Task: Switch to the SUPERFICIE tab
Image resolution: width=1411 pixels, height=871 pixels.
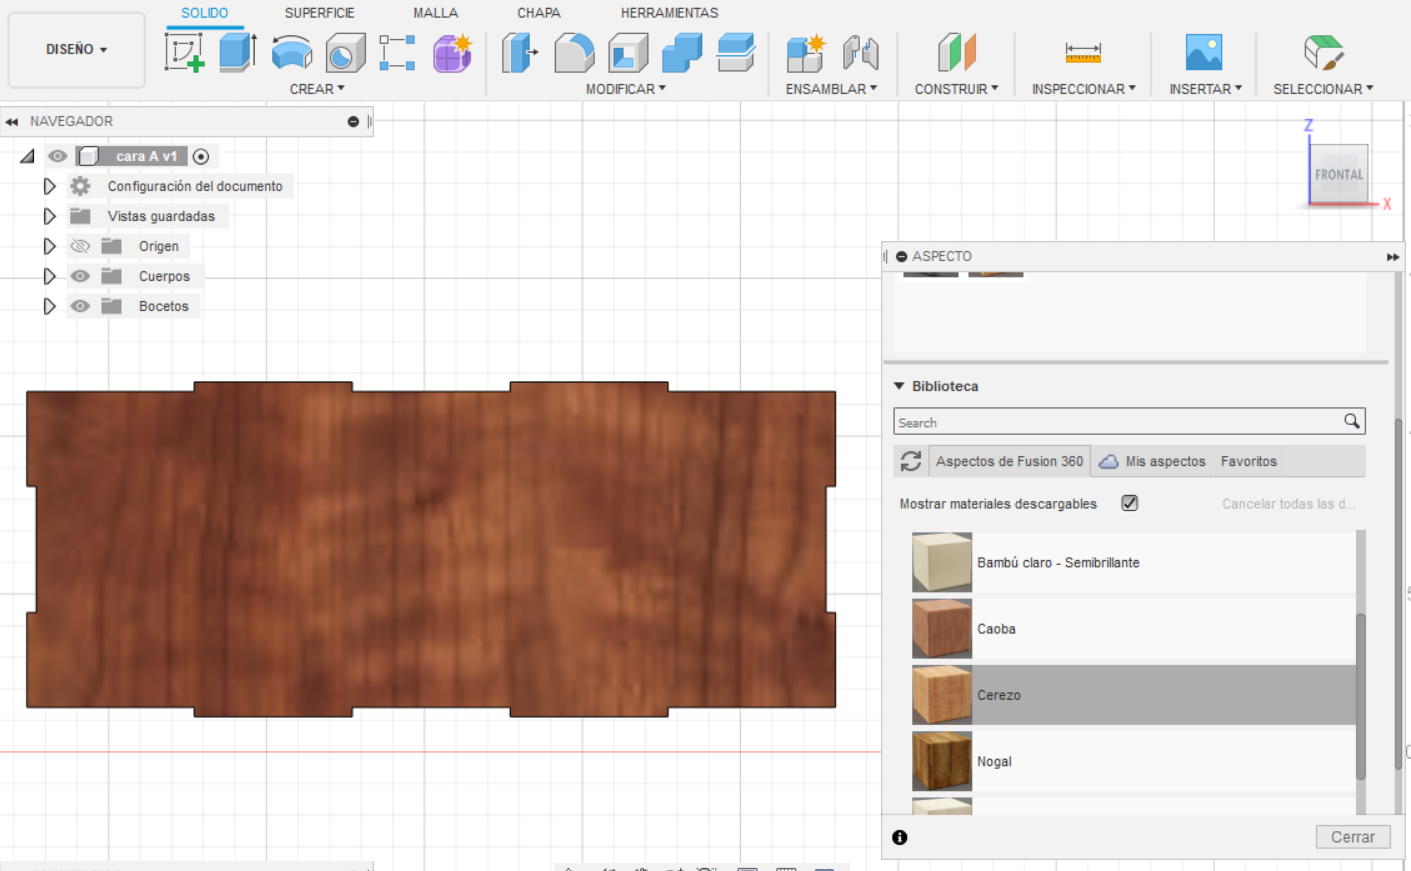Action: [x=319, y=13]
